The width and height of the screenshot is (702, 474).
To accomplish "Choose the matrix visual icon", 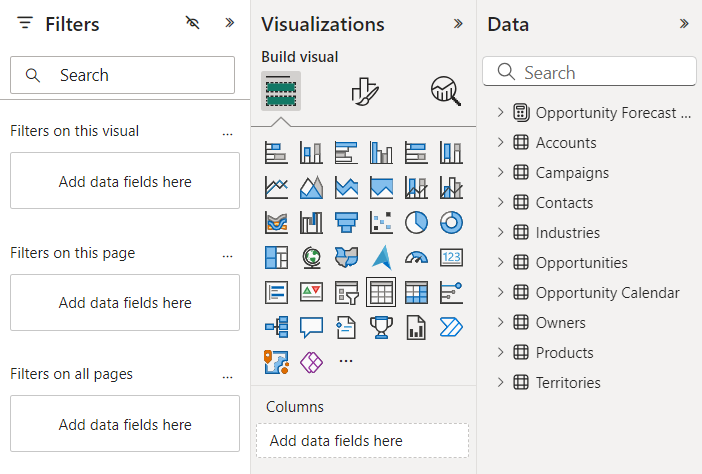I will 416,292.
